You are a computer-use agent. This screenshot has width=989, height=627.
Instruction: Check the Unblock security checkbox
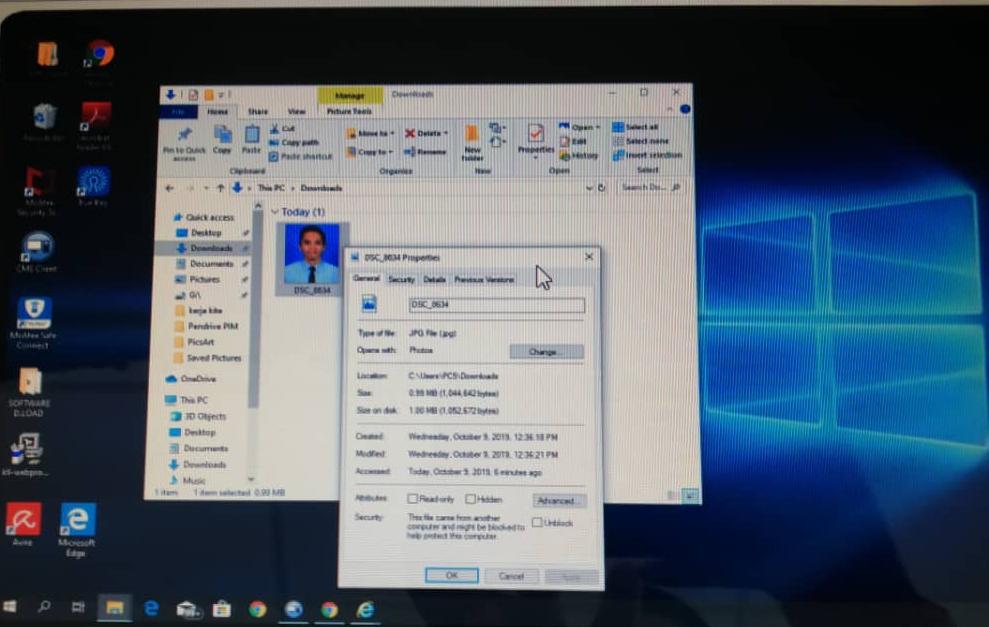[538, 522]
